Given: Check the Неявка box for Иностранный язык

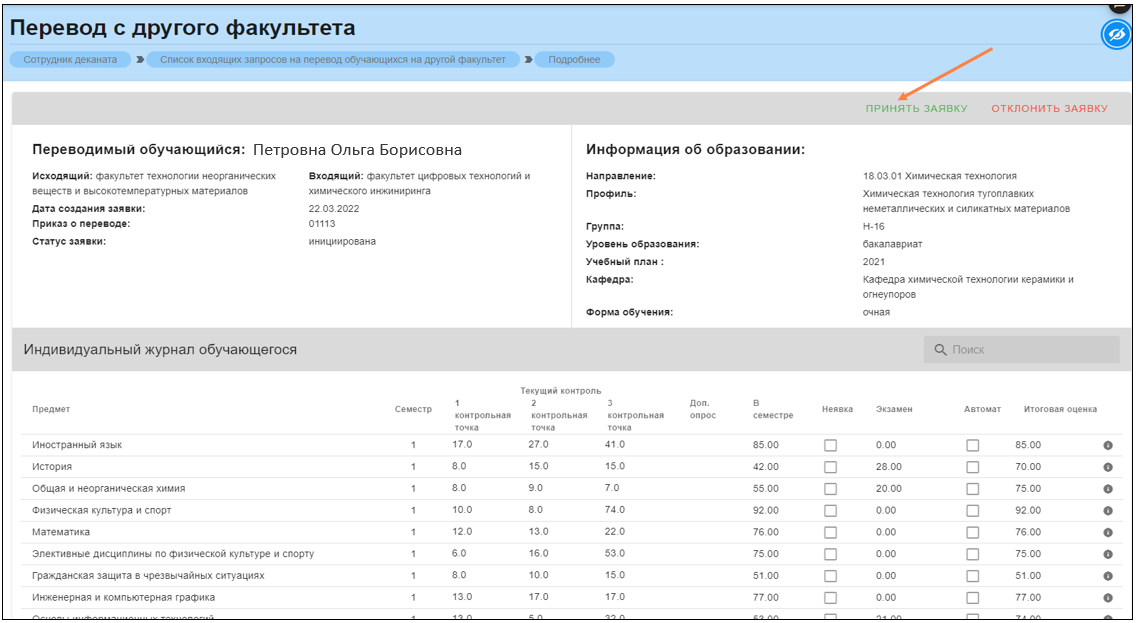Looking at the screenshot, I should point(830,445).
